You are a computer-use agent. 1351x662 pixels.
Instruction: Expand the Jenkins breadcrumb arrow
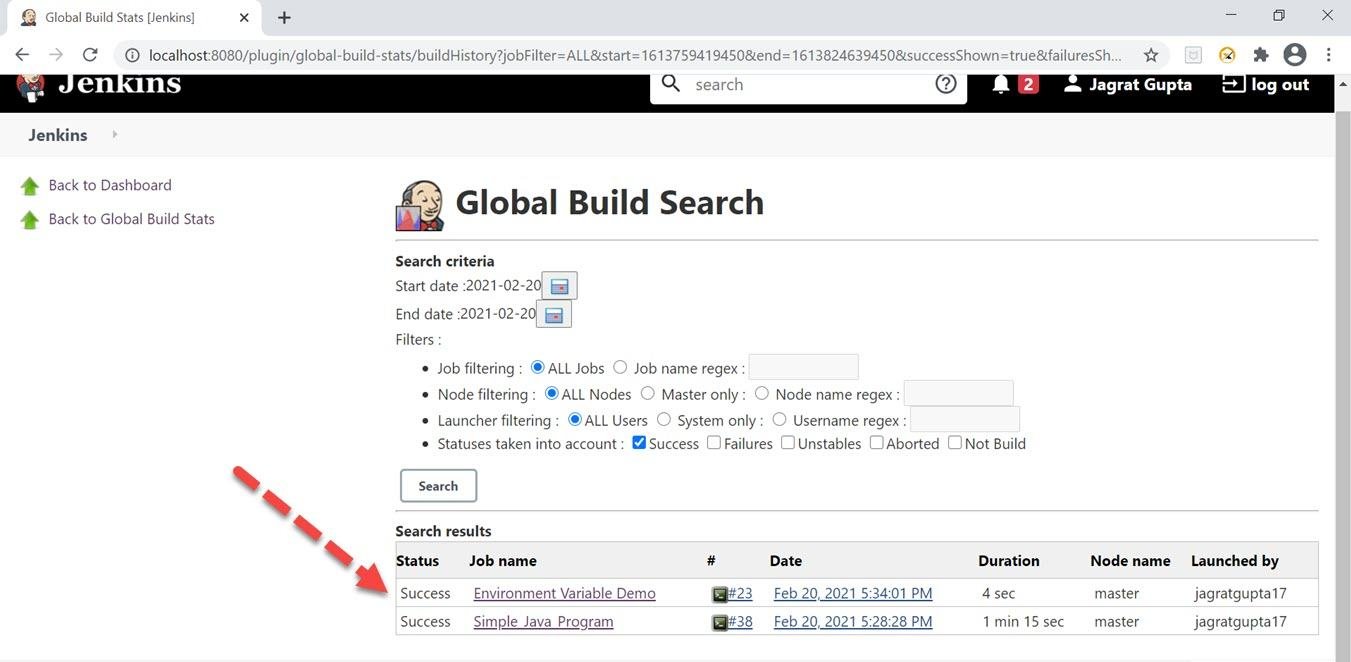[x=114, y=134]
